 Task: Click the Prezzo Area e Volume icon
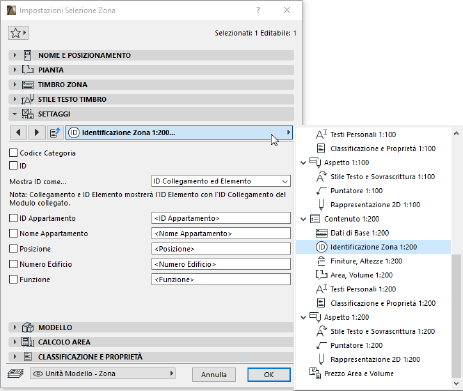pos(315,373)
